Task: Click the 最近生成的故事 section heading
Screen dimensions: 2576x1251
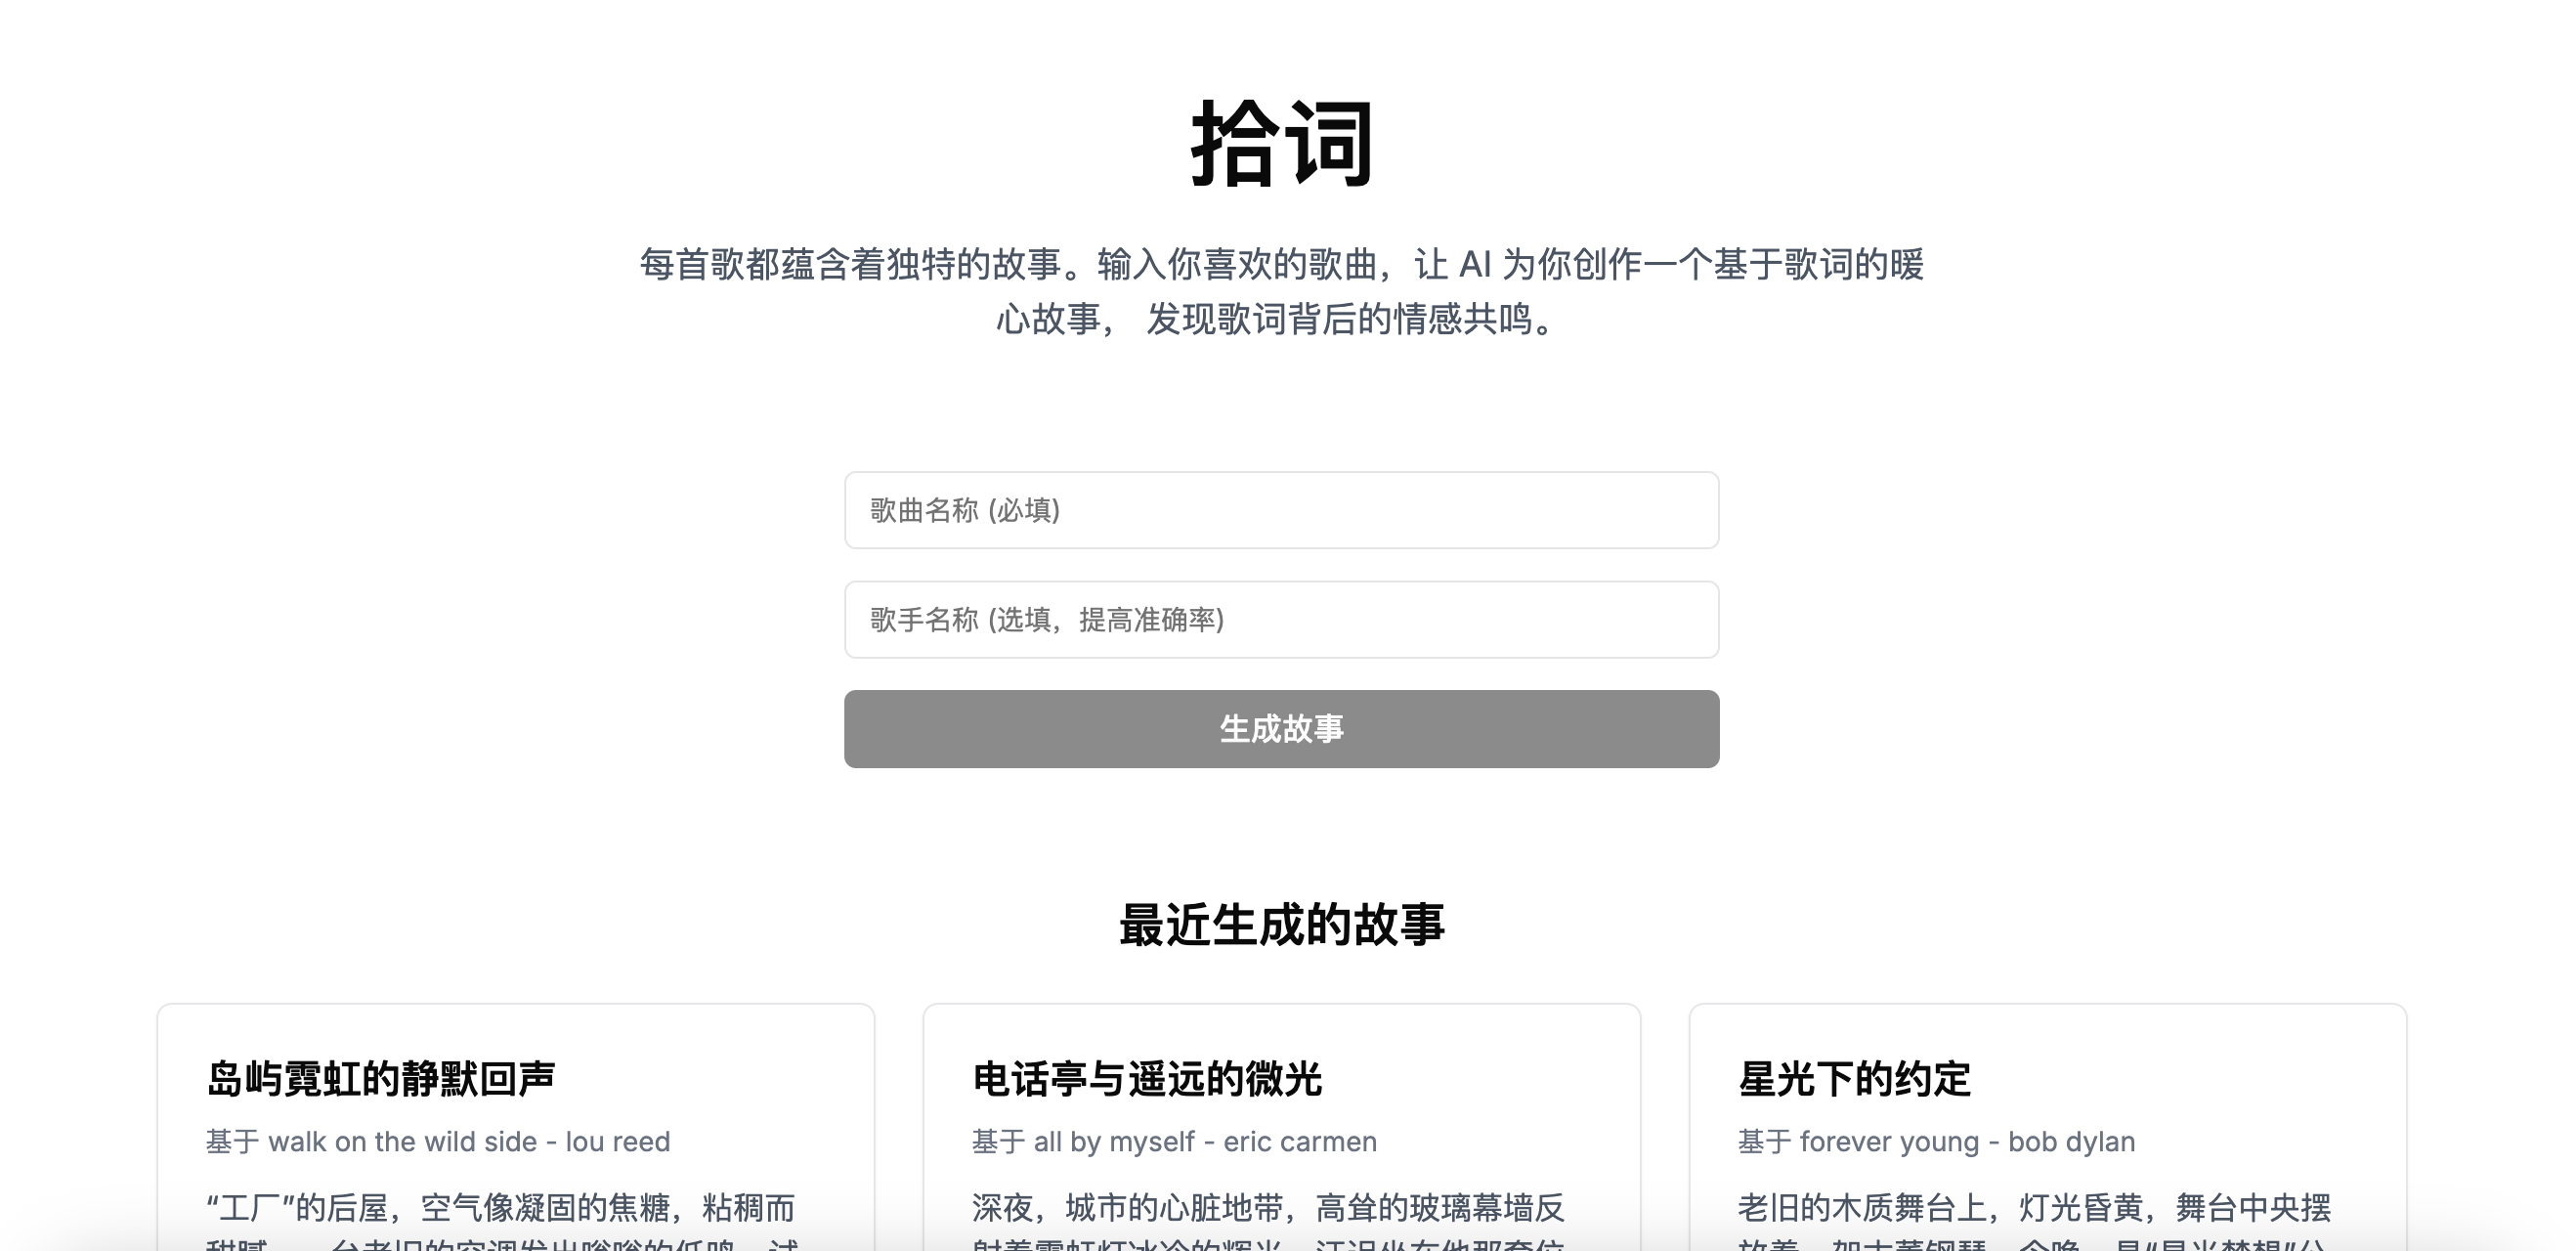Action: click(x=1281, y=924)
